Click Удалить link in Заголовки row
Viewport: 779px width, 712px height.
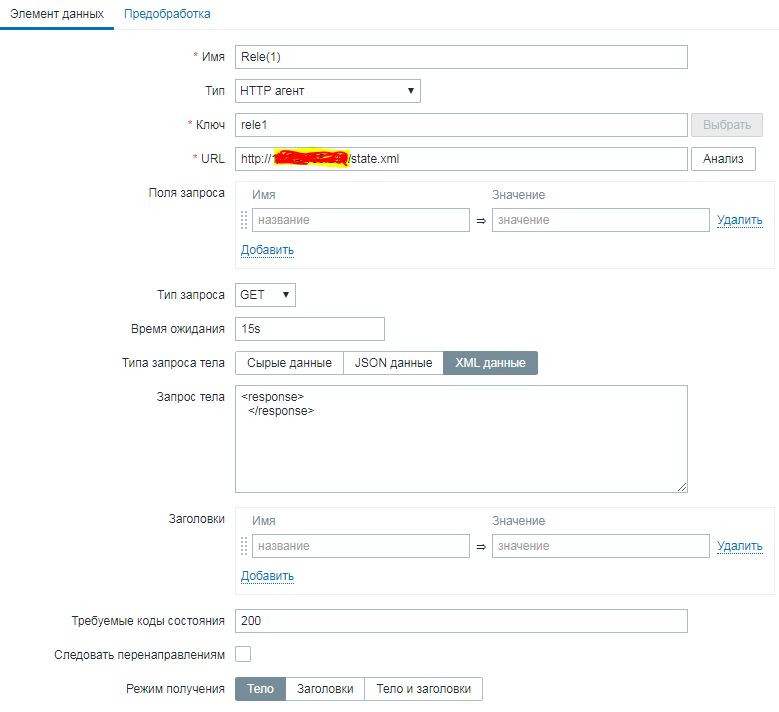[x=739, y=546]
